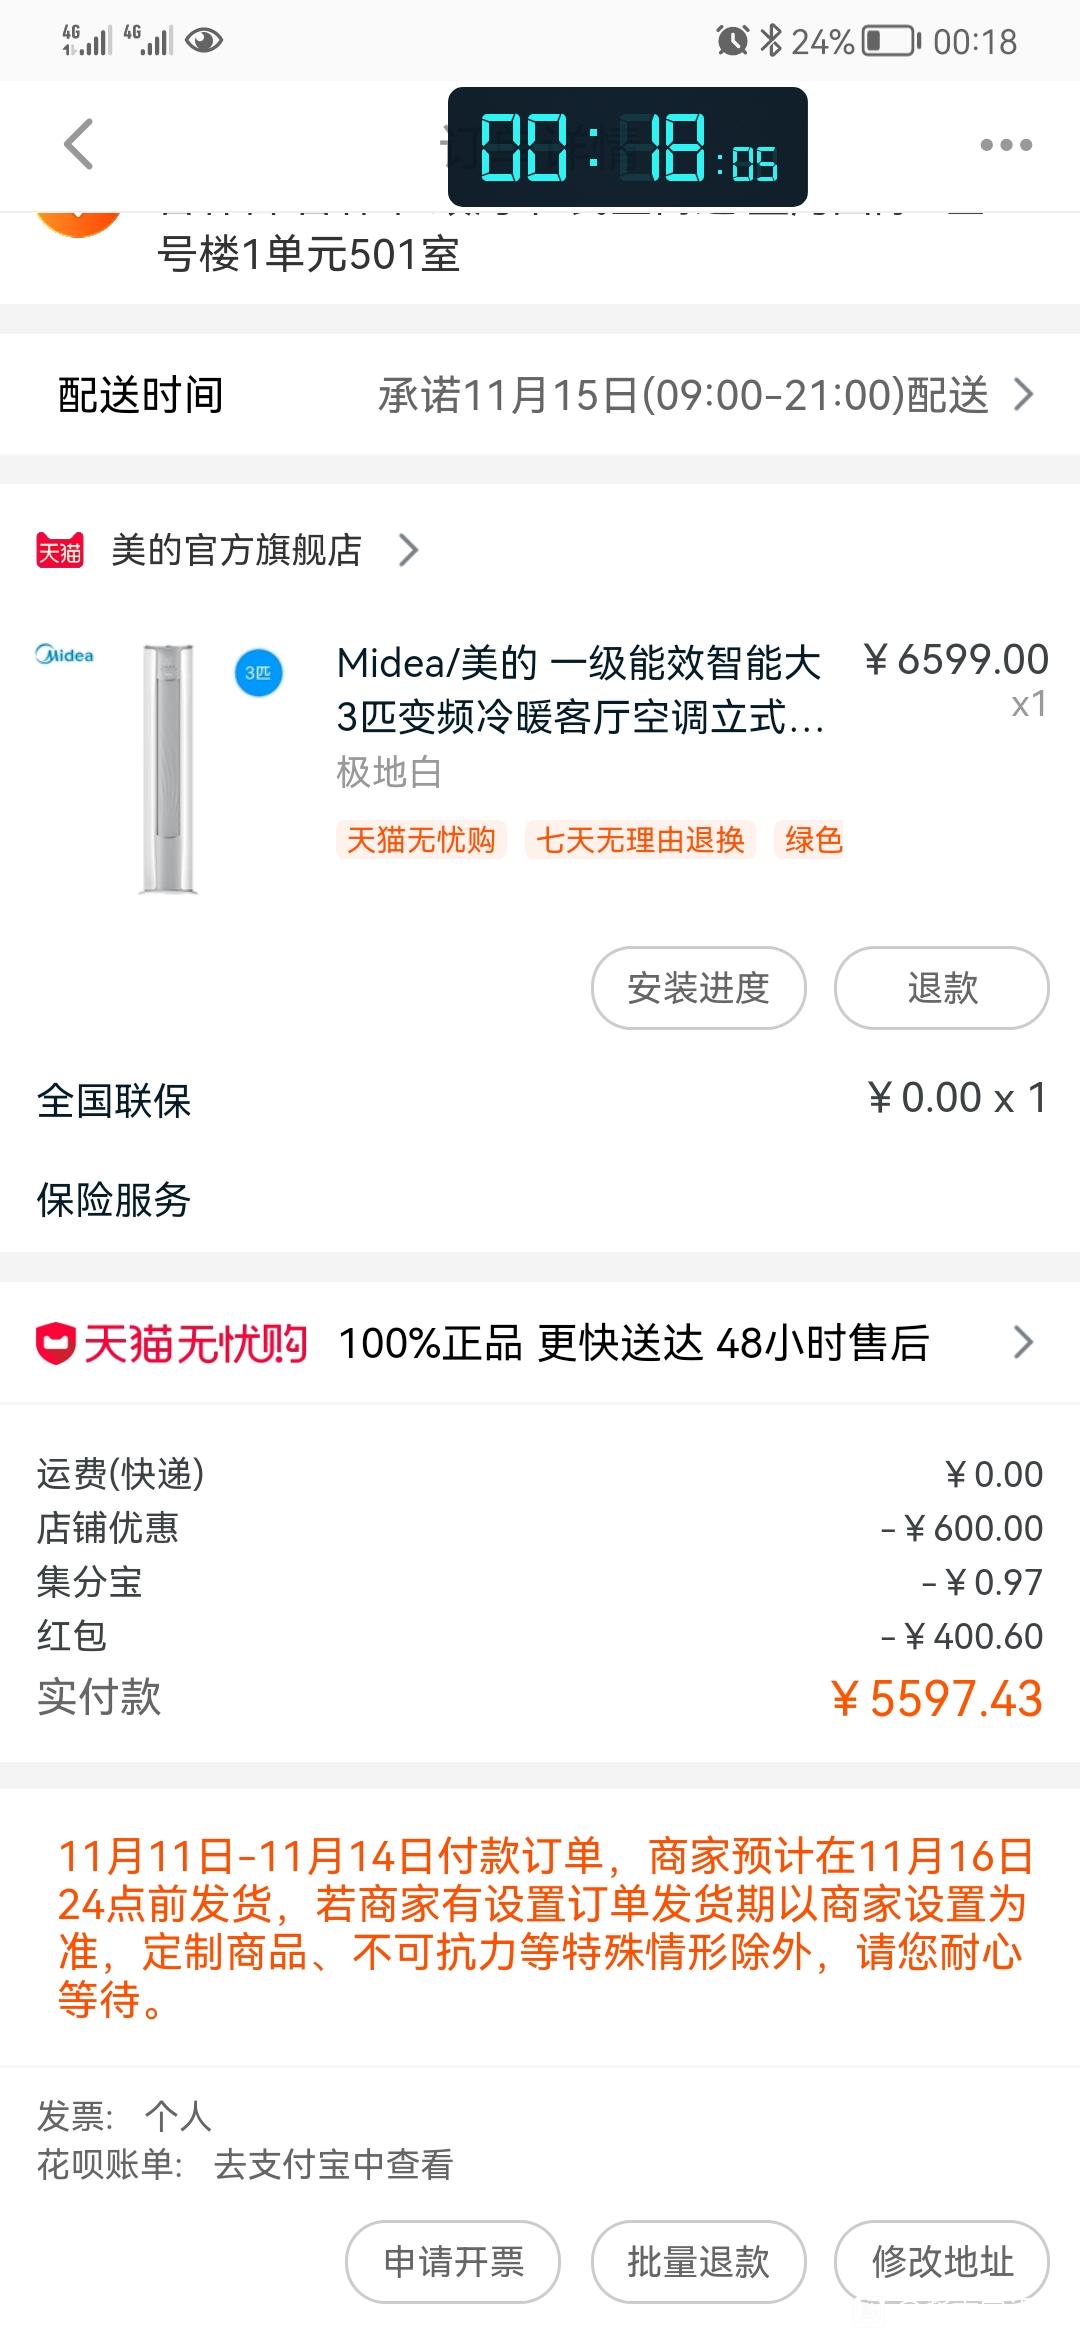Tap the alarm icon in status bar
The height and width of the screenshot is (2340, 1080).
(x=733, y=41)
